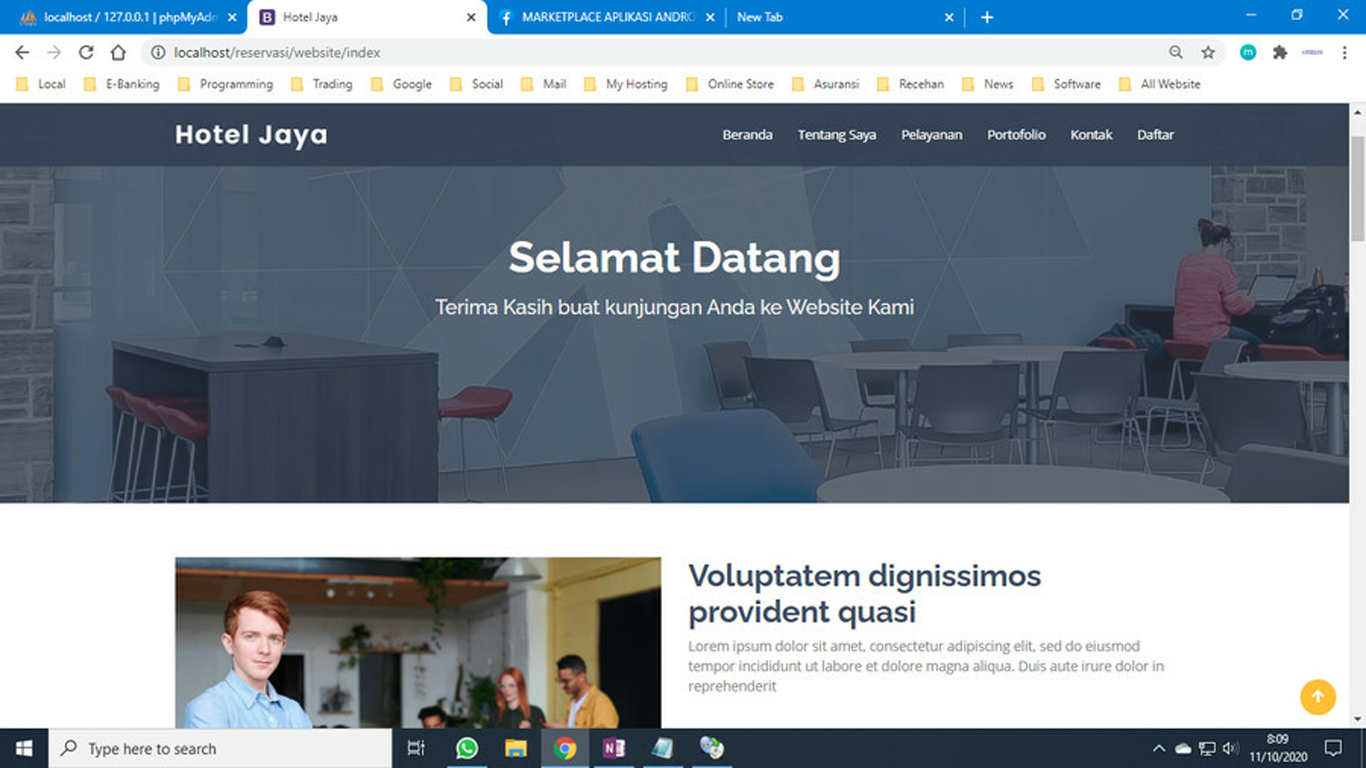Click the browser reload page icon
This screenshot has width=1366, height=768.
pyautogui.click(x=86, y=53)
